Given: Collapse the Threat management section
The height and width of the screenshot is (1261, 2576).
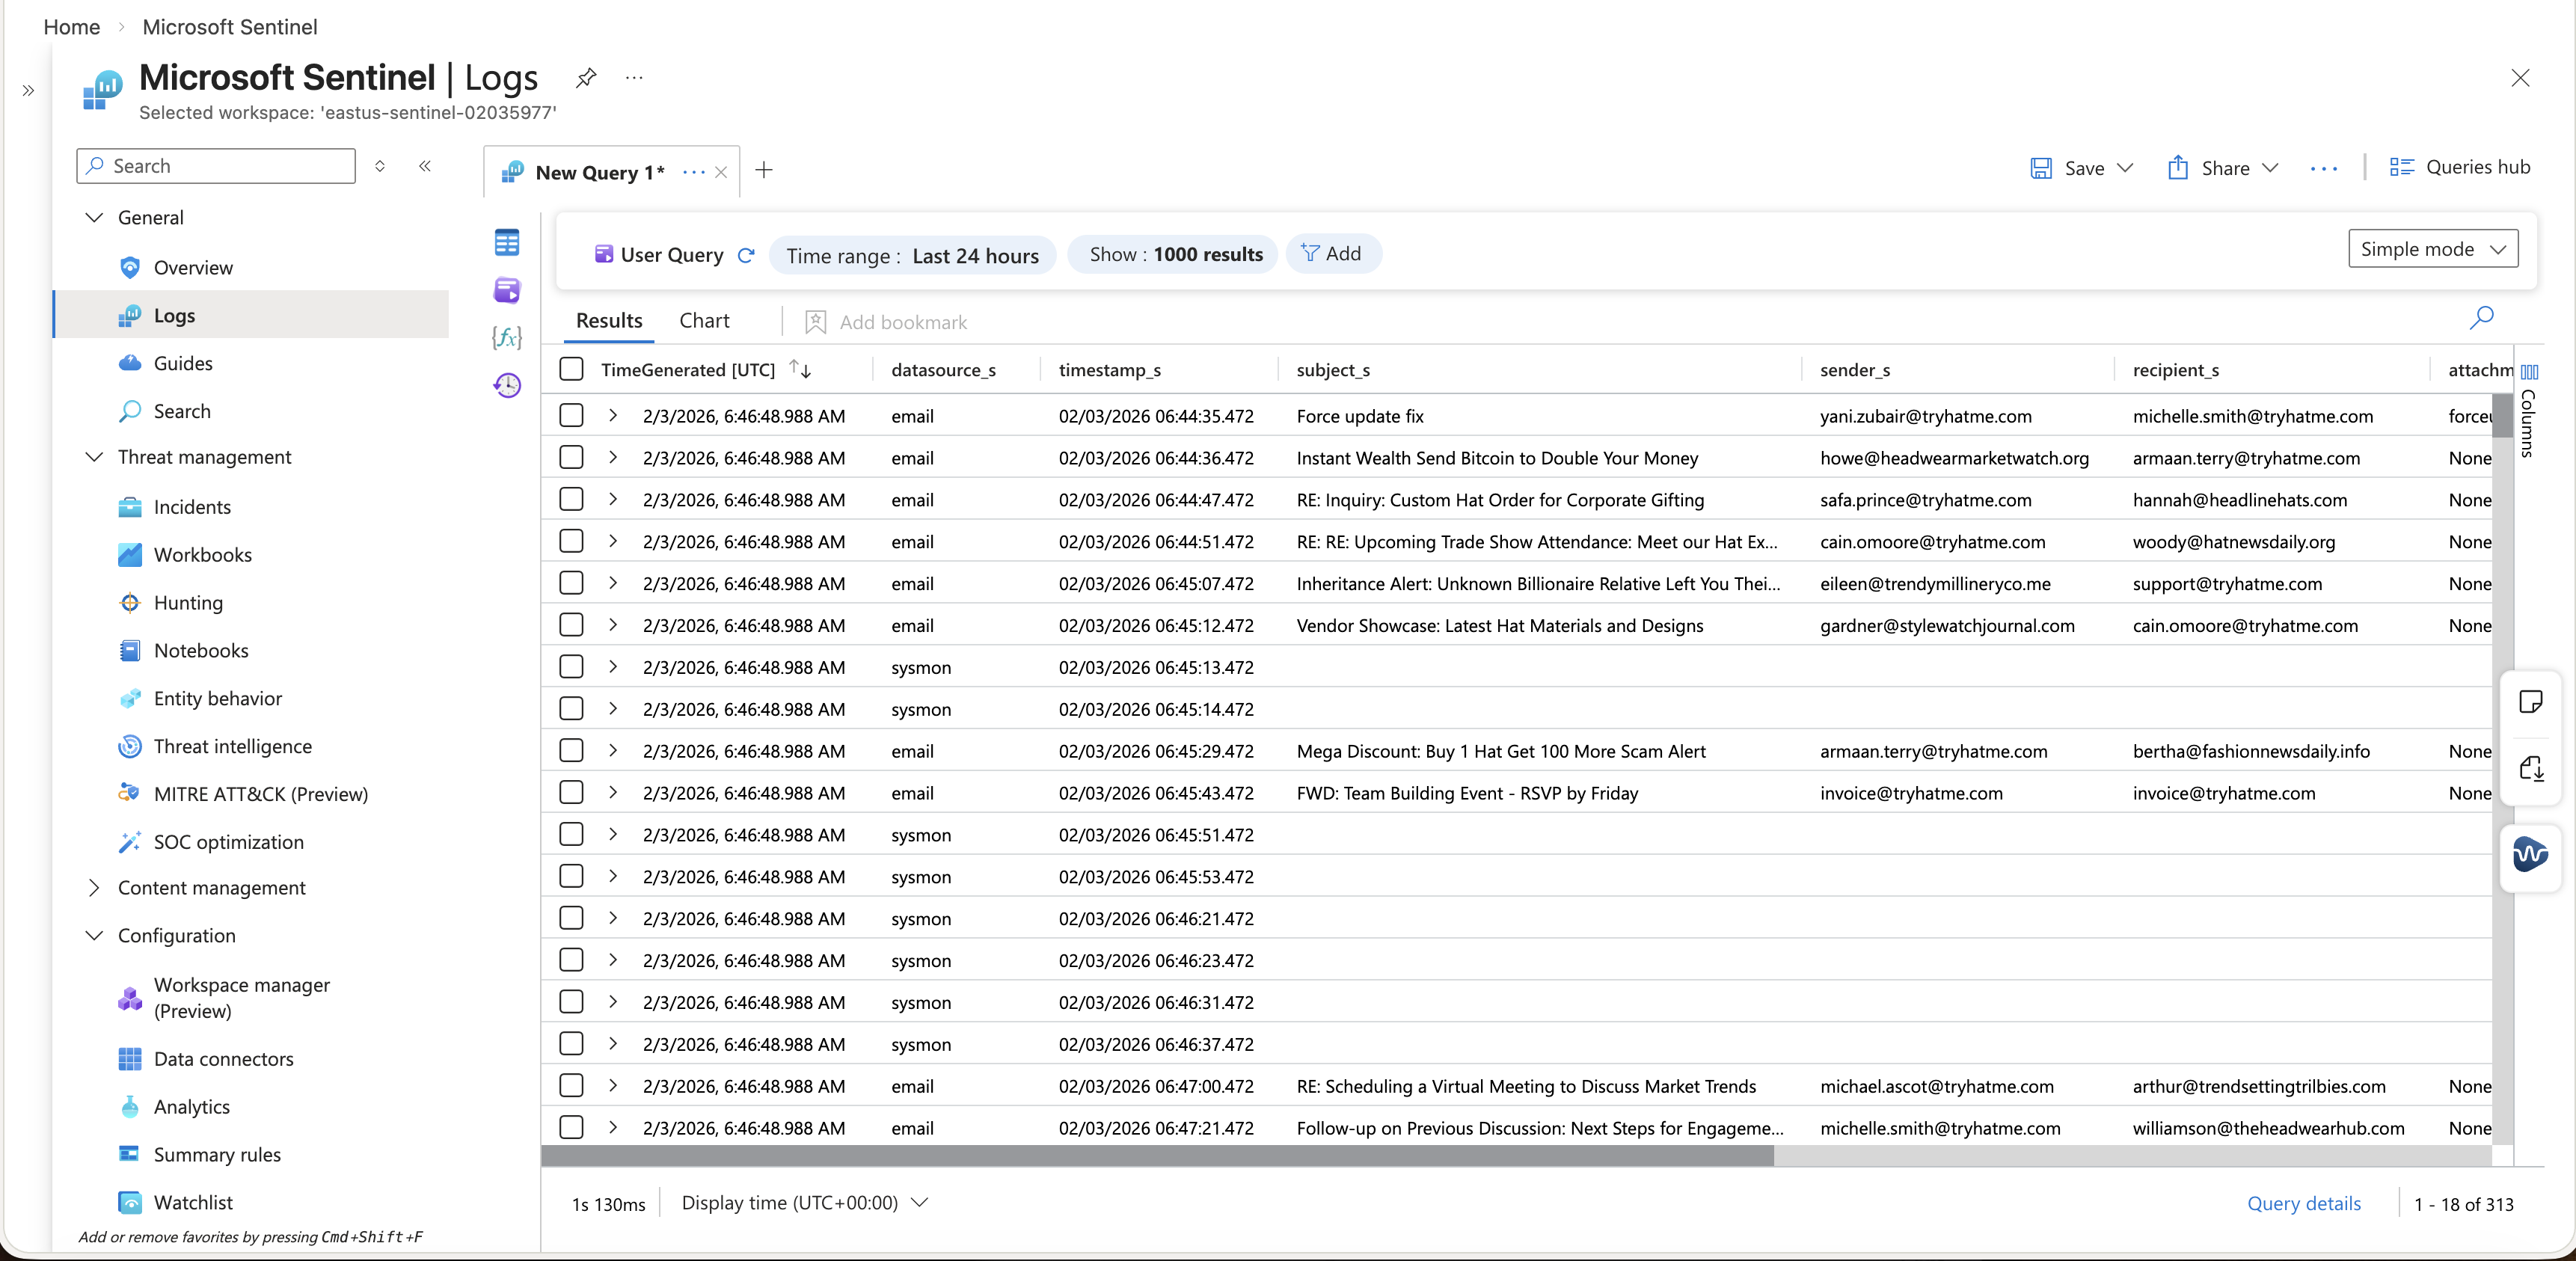Looking at the screenshot, I should (95, 457).
